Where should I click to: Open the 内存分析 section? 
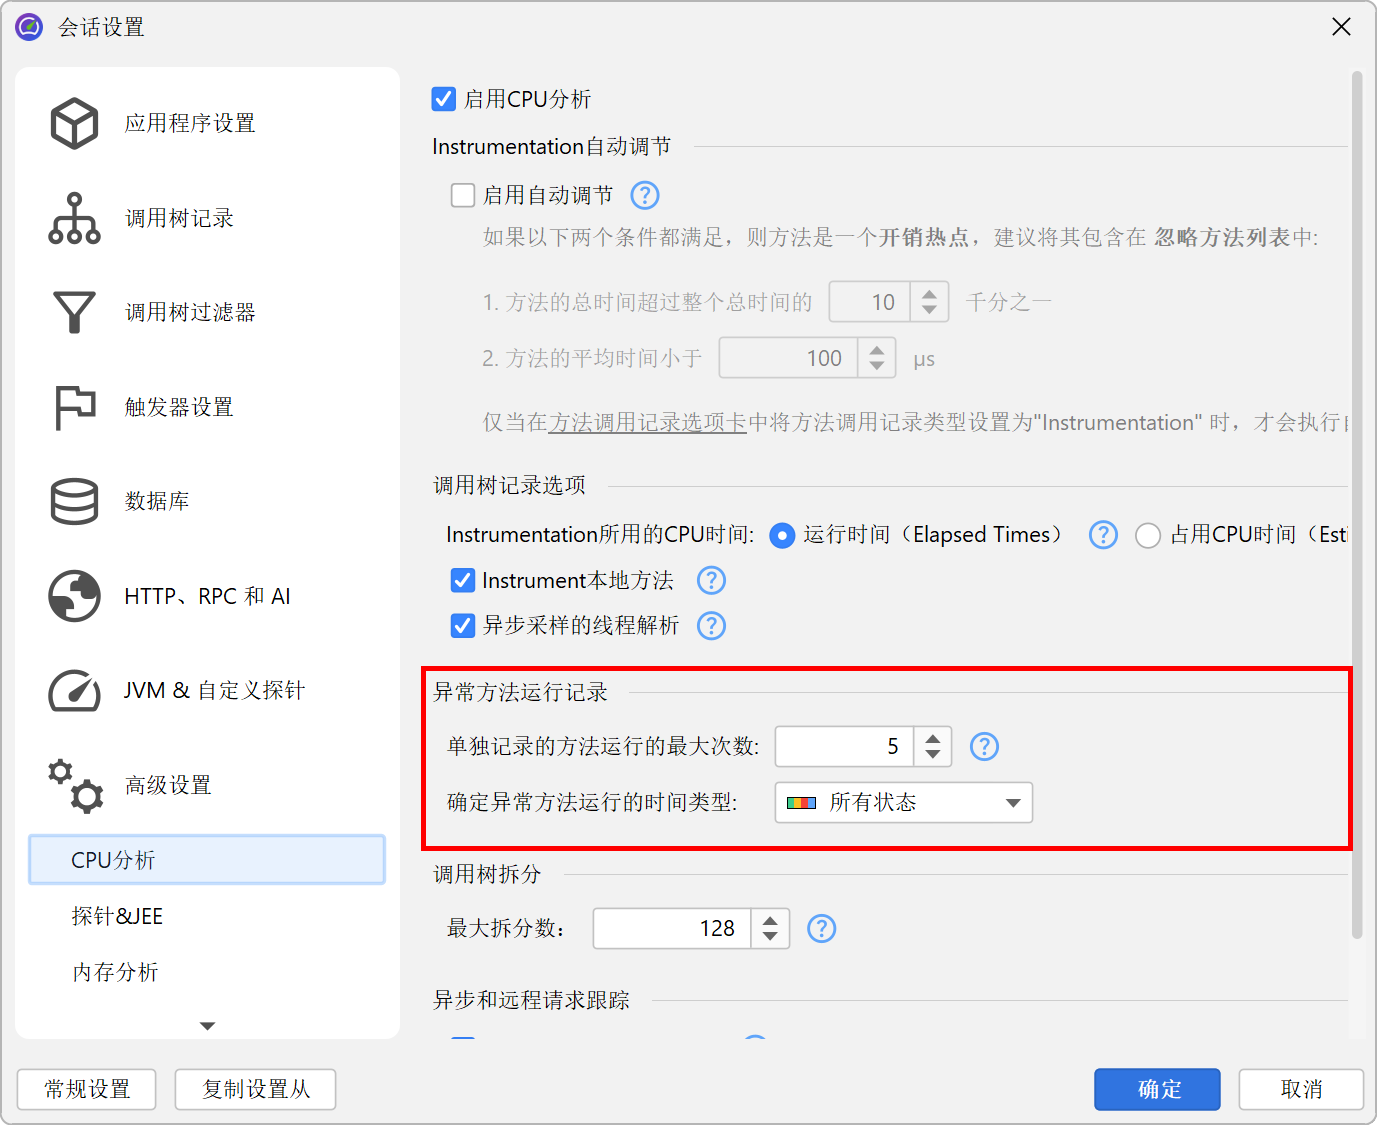point(115,972)
